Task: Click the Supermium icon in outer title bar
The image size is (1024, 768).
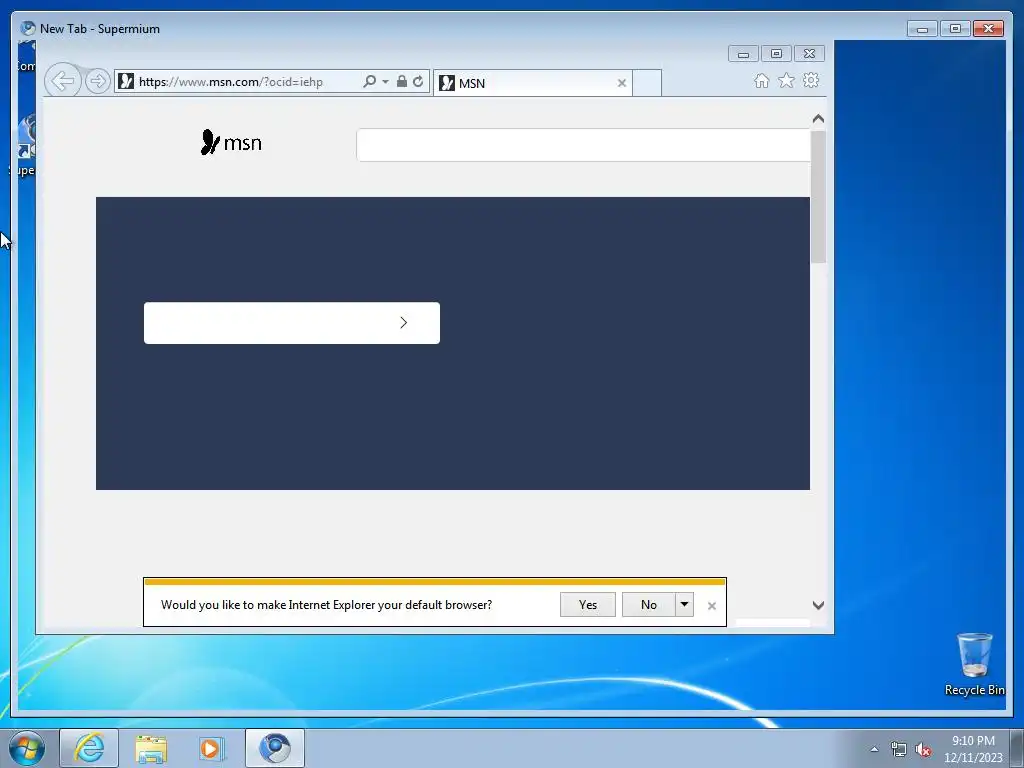Action: point(27,28)
